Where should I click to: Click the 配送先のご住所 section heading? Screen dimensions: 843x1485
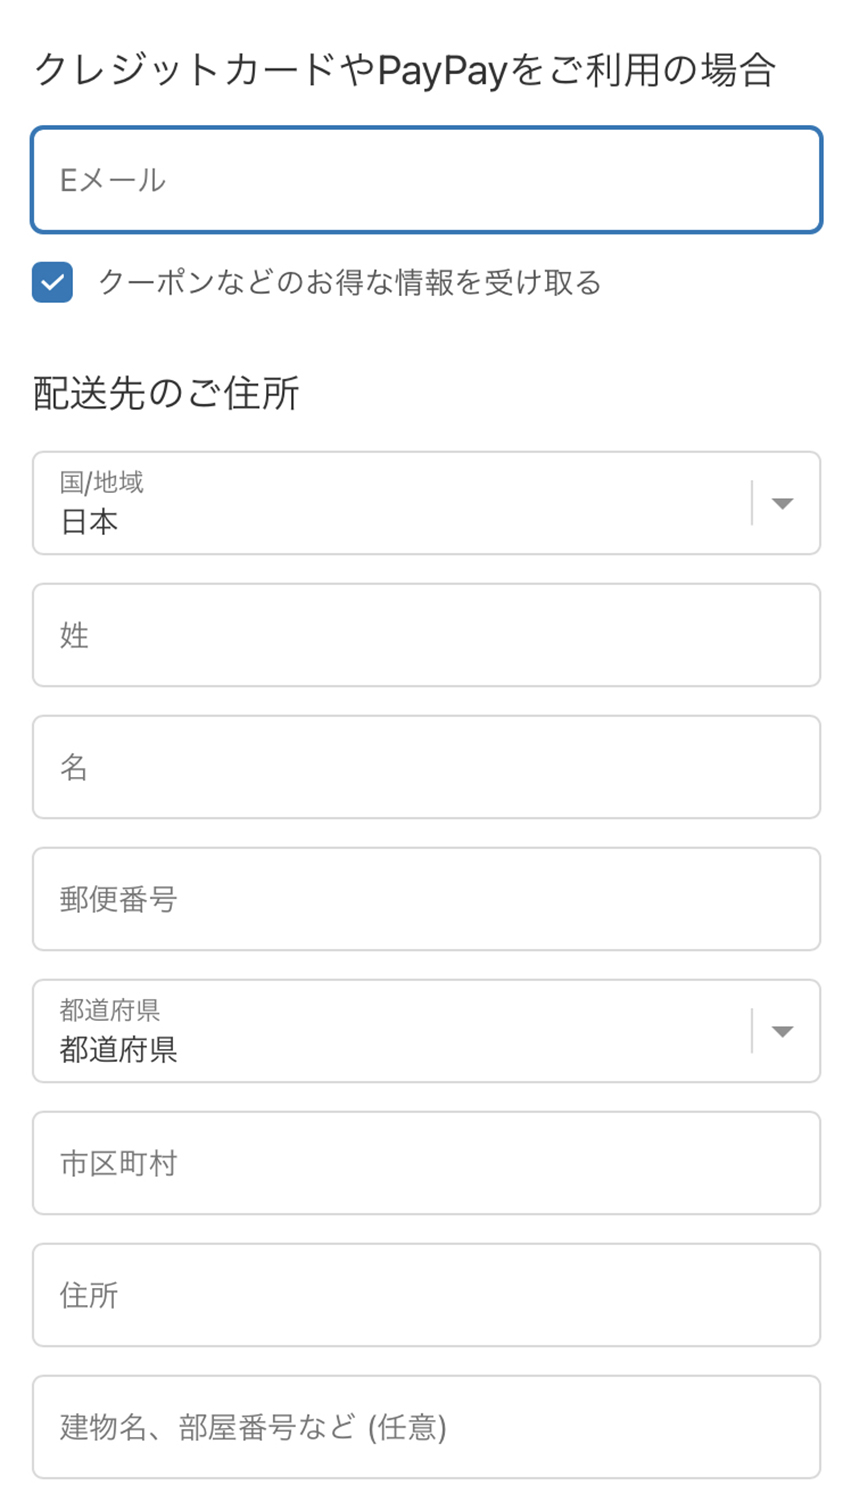(166, 393)
